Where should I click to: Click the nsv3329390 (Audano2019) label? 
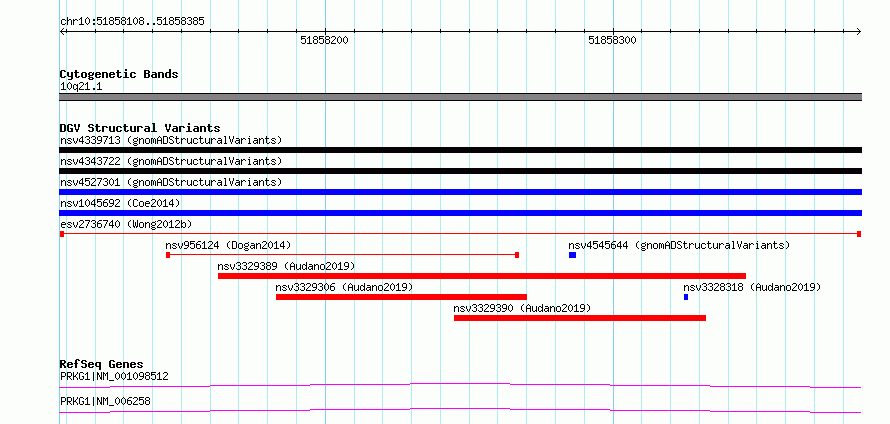pyautogui.click(x=522, y=308)
